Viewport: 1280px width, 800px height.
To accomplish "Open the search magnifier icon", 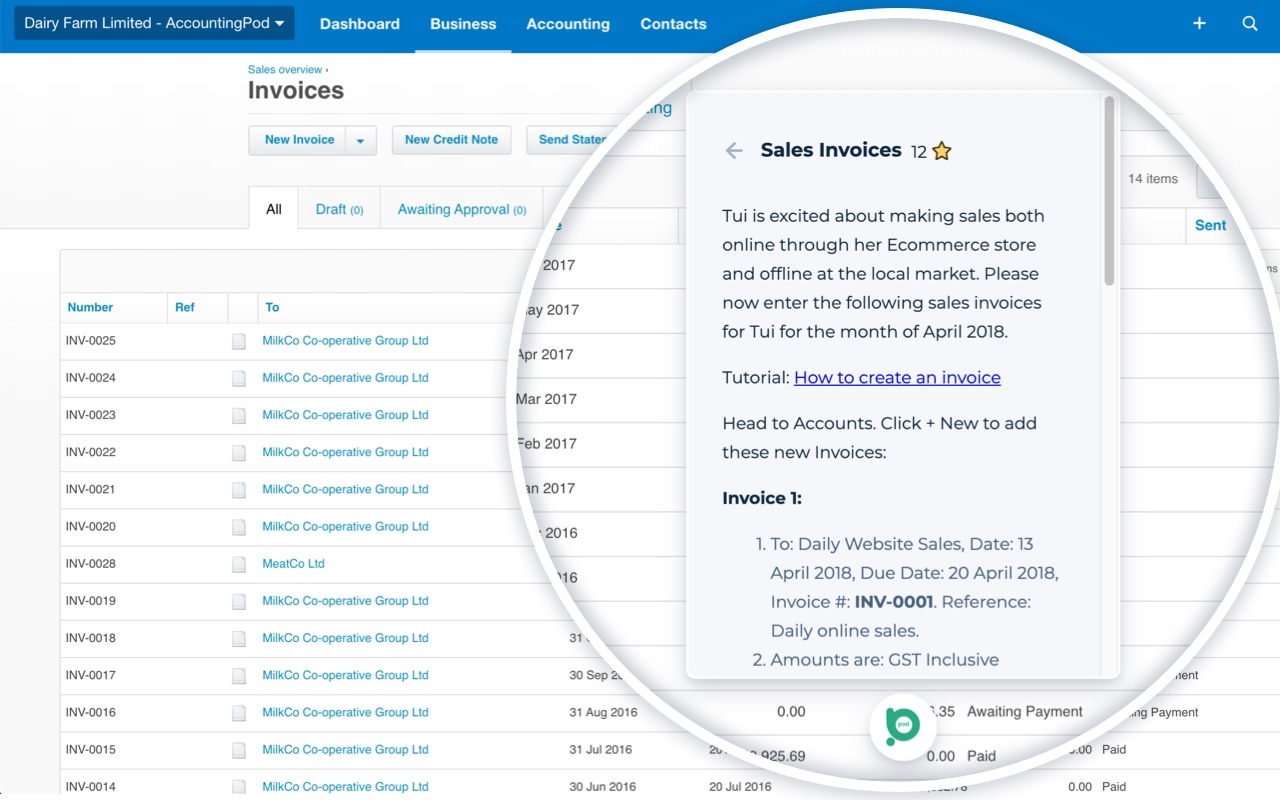I will click(x=1250, y=24).
